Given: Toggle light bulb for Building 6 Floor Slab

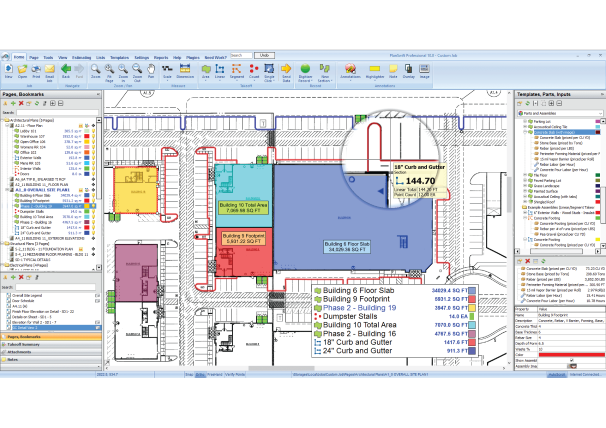Looking at the screenshot, I should point(93,196).
